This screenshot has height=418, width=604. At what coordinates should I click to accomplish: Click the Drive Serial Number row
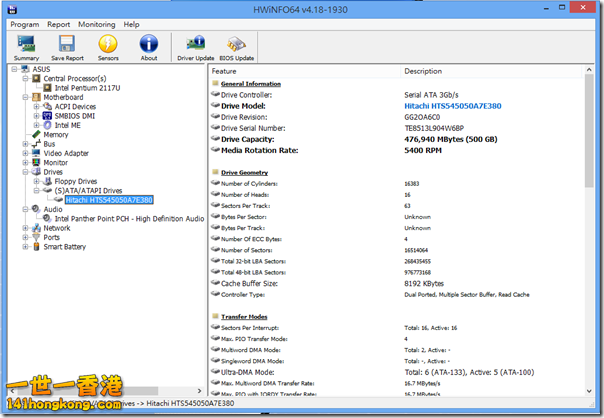[x=397, y=128]
